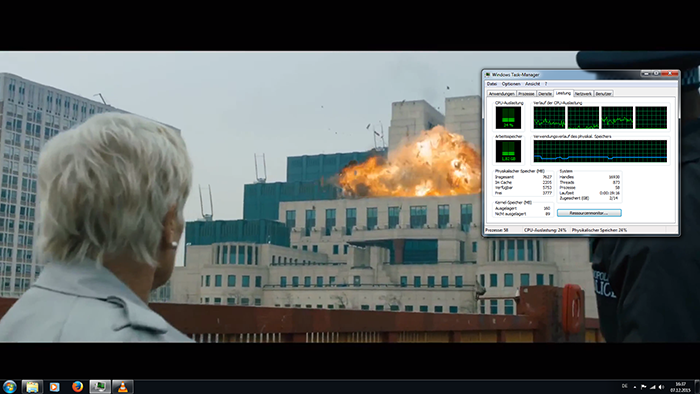Open the Optionen menu
Viewport: 700px width, 394px height.
511,84
